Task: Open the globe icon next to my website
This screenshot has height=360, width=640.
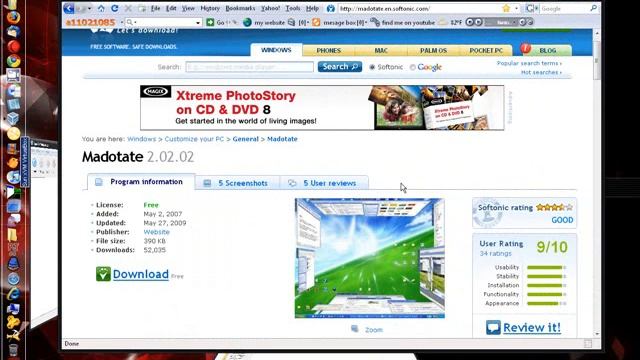Action: point(247,22)
